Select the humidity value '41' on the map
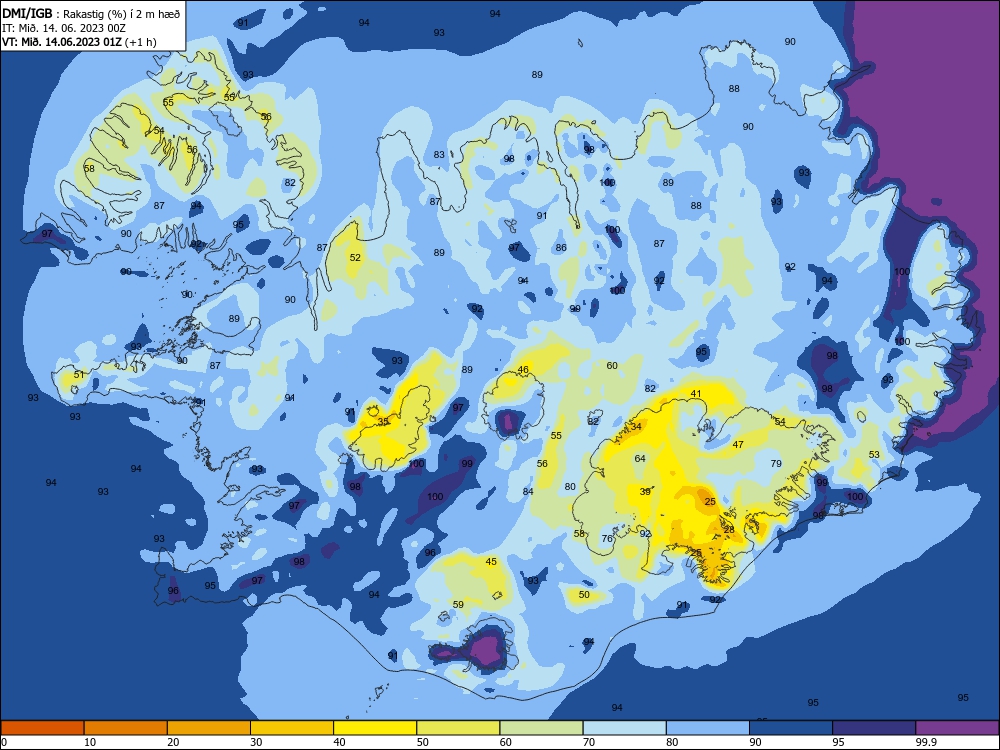The image size is (1000, 750). click(x=696, y=393)
